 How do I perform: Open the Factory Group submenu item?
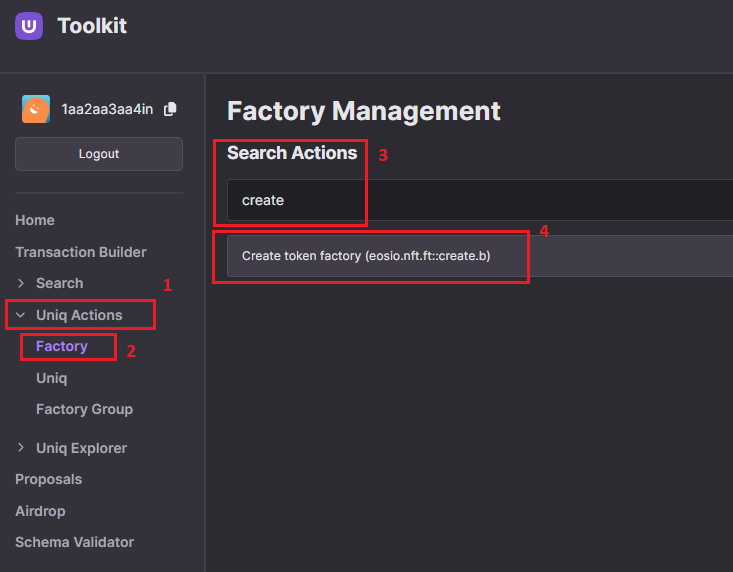(x=84, y=409)
